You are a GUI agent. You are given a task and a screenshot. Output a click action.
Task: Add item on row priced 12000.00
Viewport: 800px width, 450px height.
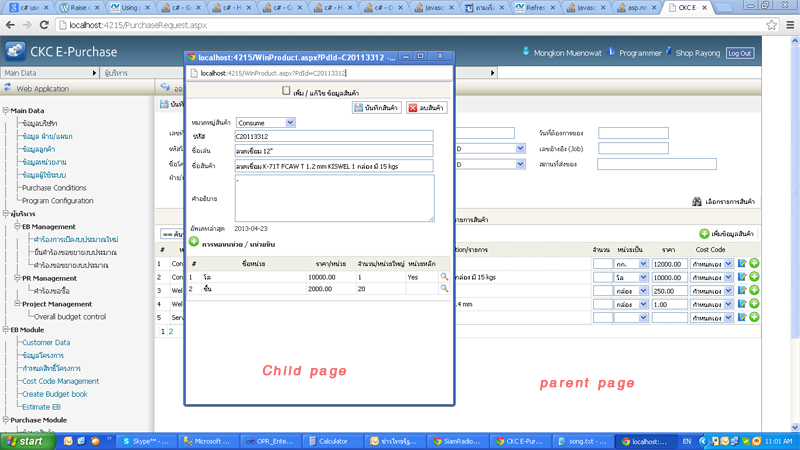tap(754, 263)
